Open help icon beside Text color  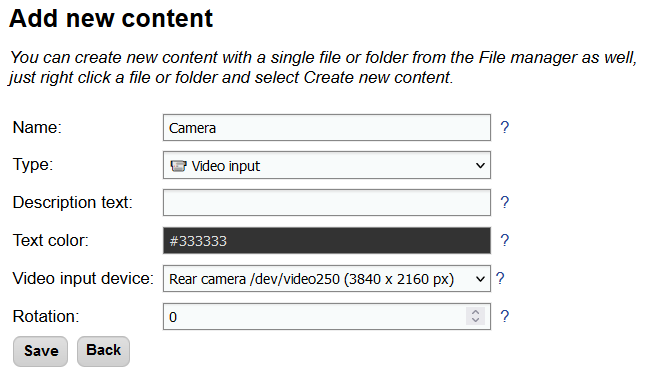tap(505, 240)
